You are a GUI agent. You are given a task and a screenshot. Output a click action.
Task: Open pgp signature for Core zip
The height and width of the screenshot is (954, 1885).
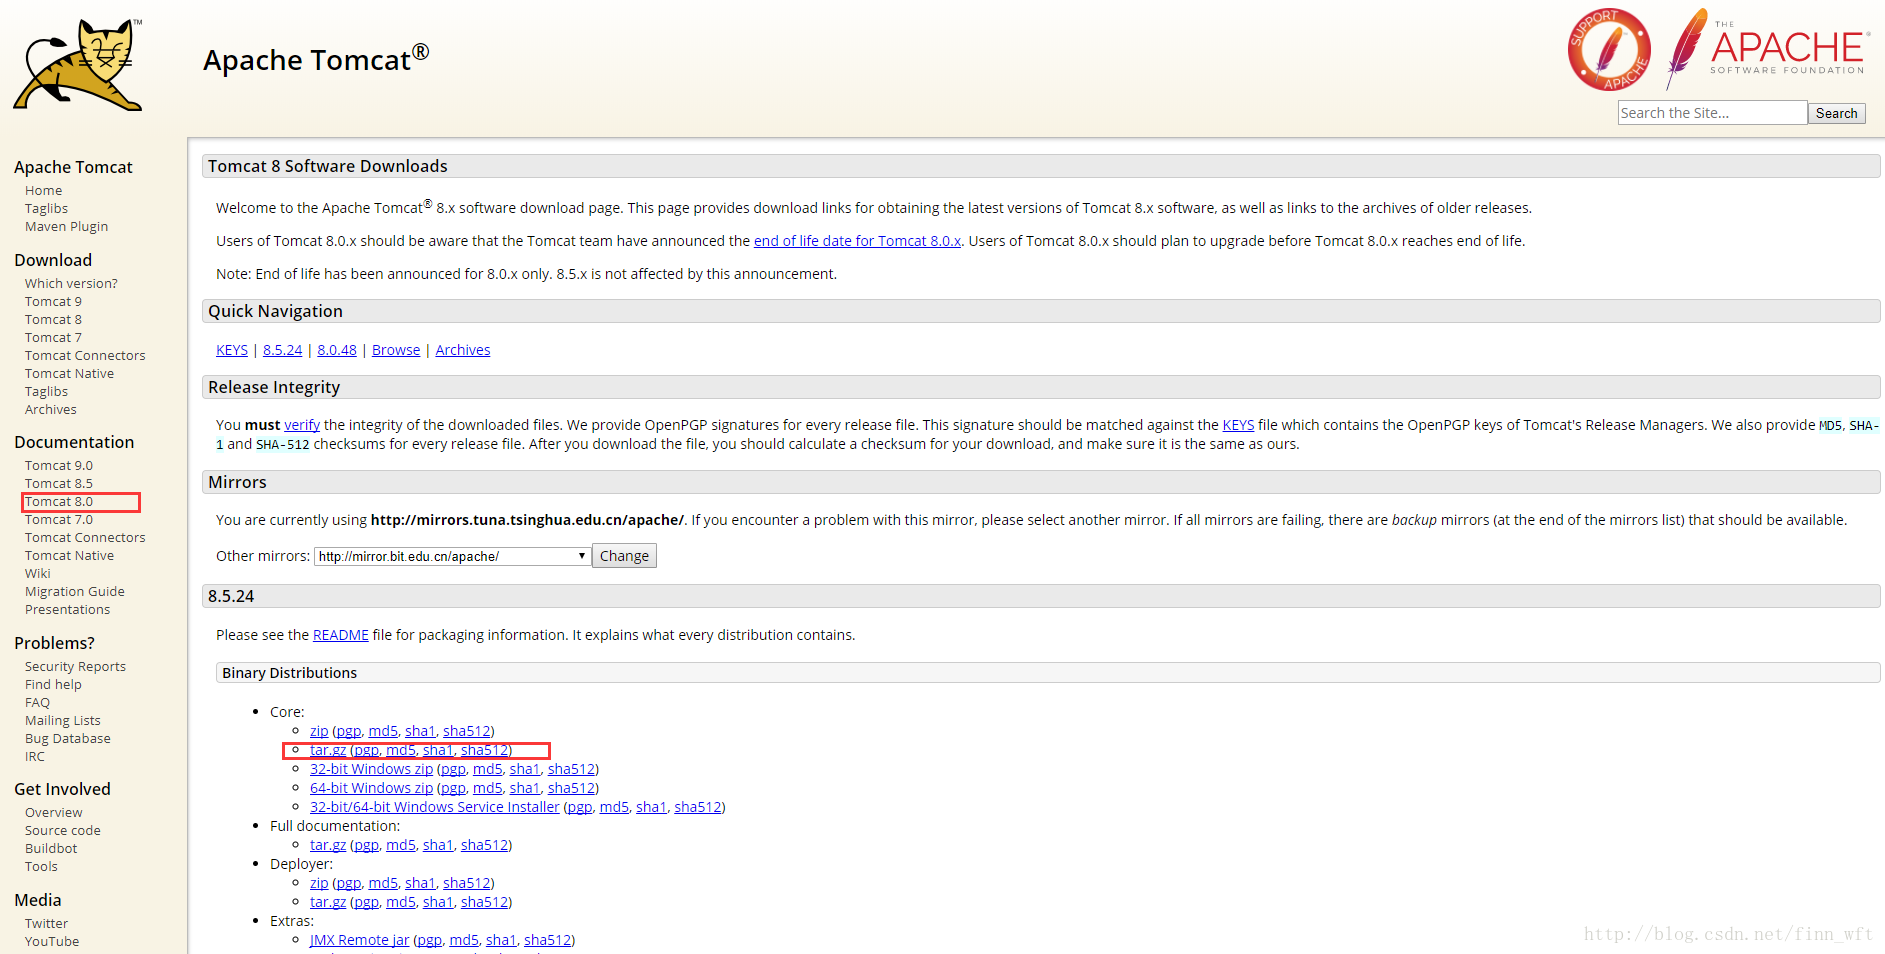(x=349, y=731)
